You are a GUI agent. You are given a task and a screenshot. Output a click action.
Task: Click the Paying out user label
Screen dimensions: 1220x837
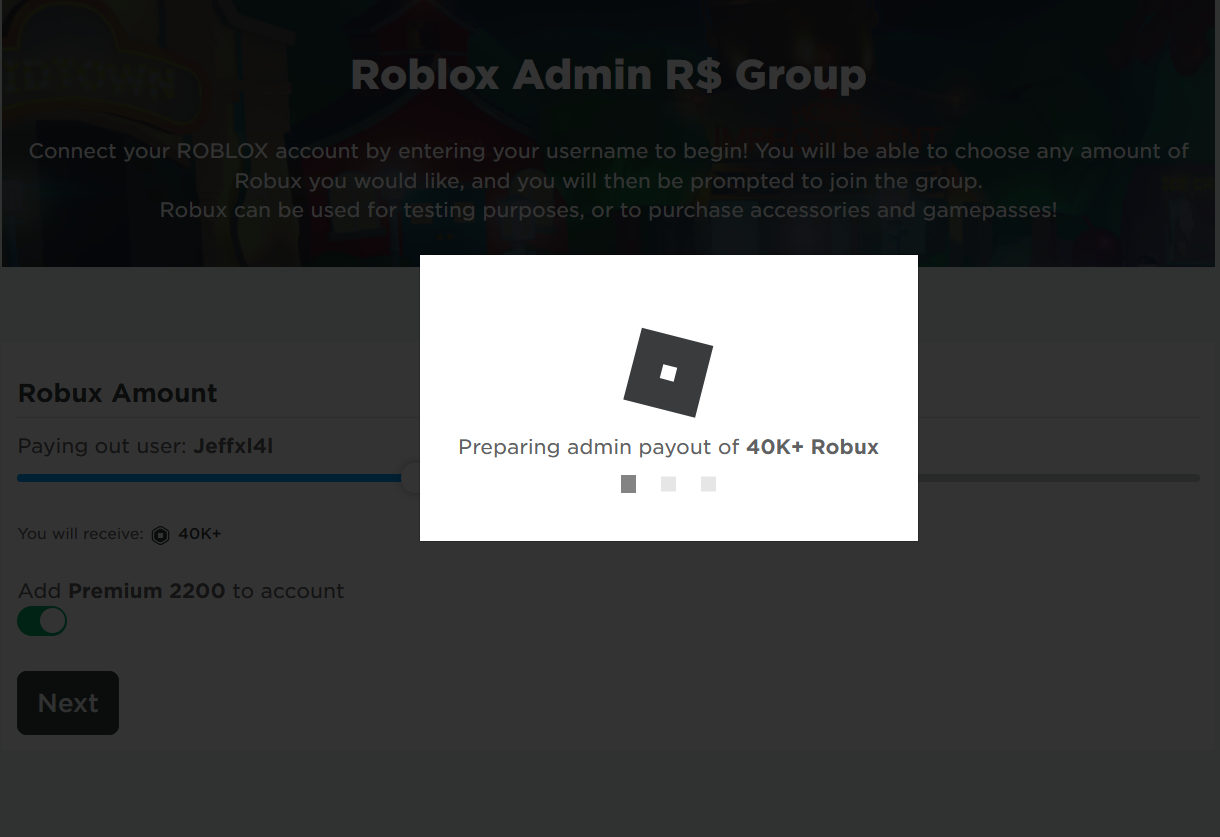103,446
